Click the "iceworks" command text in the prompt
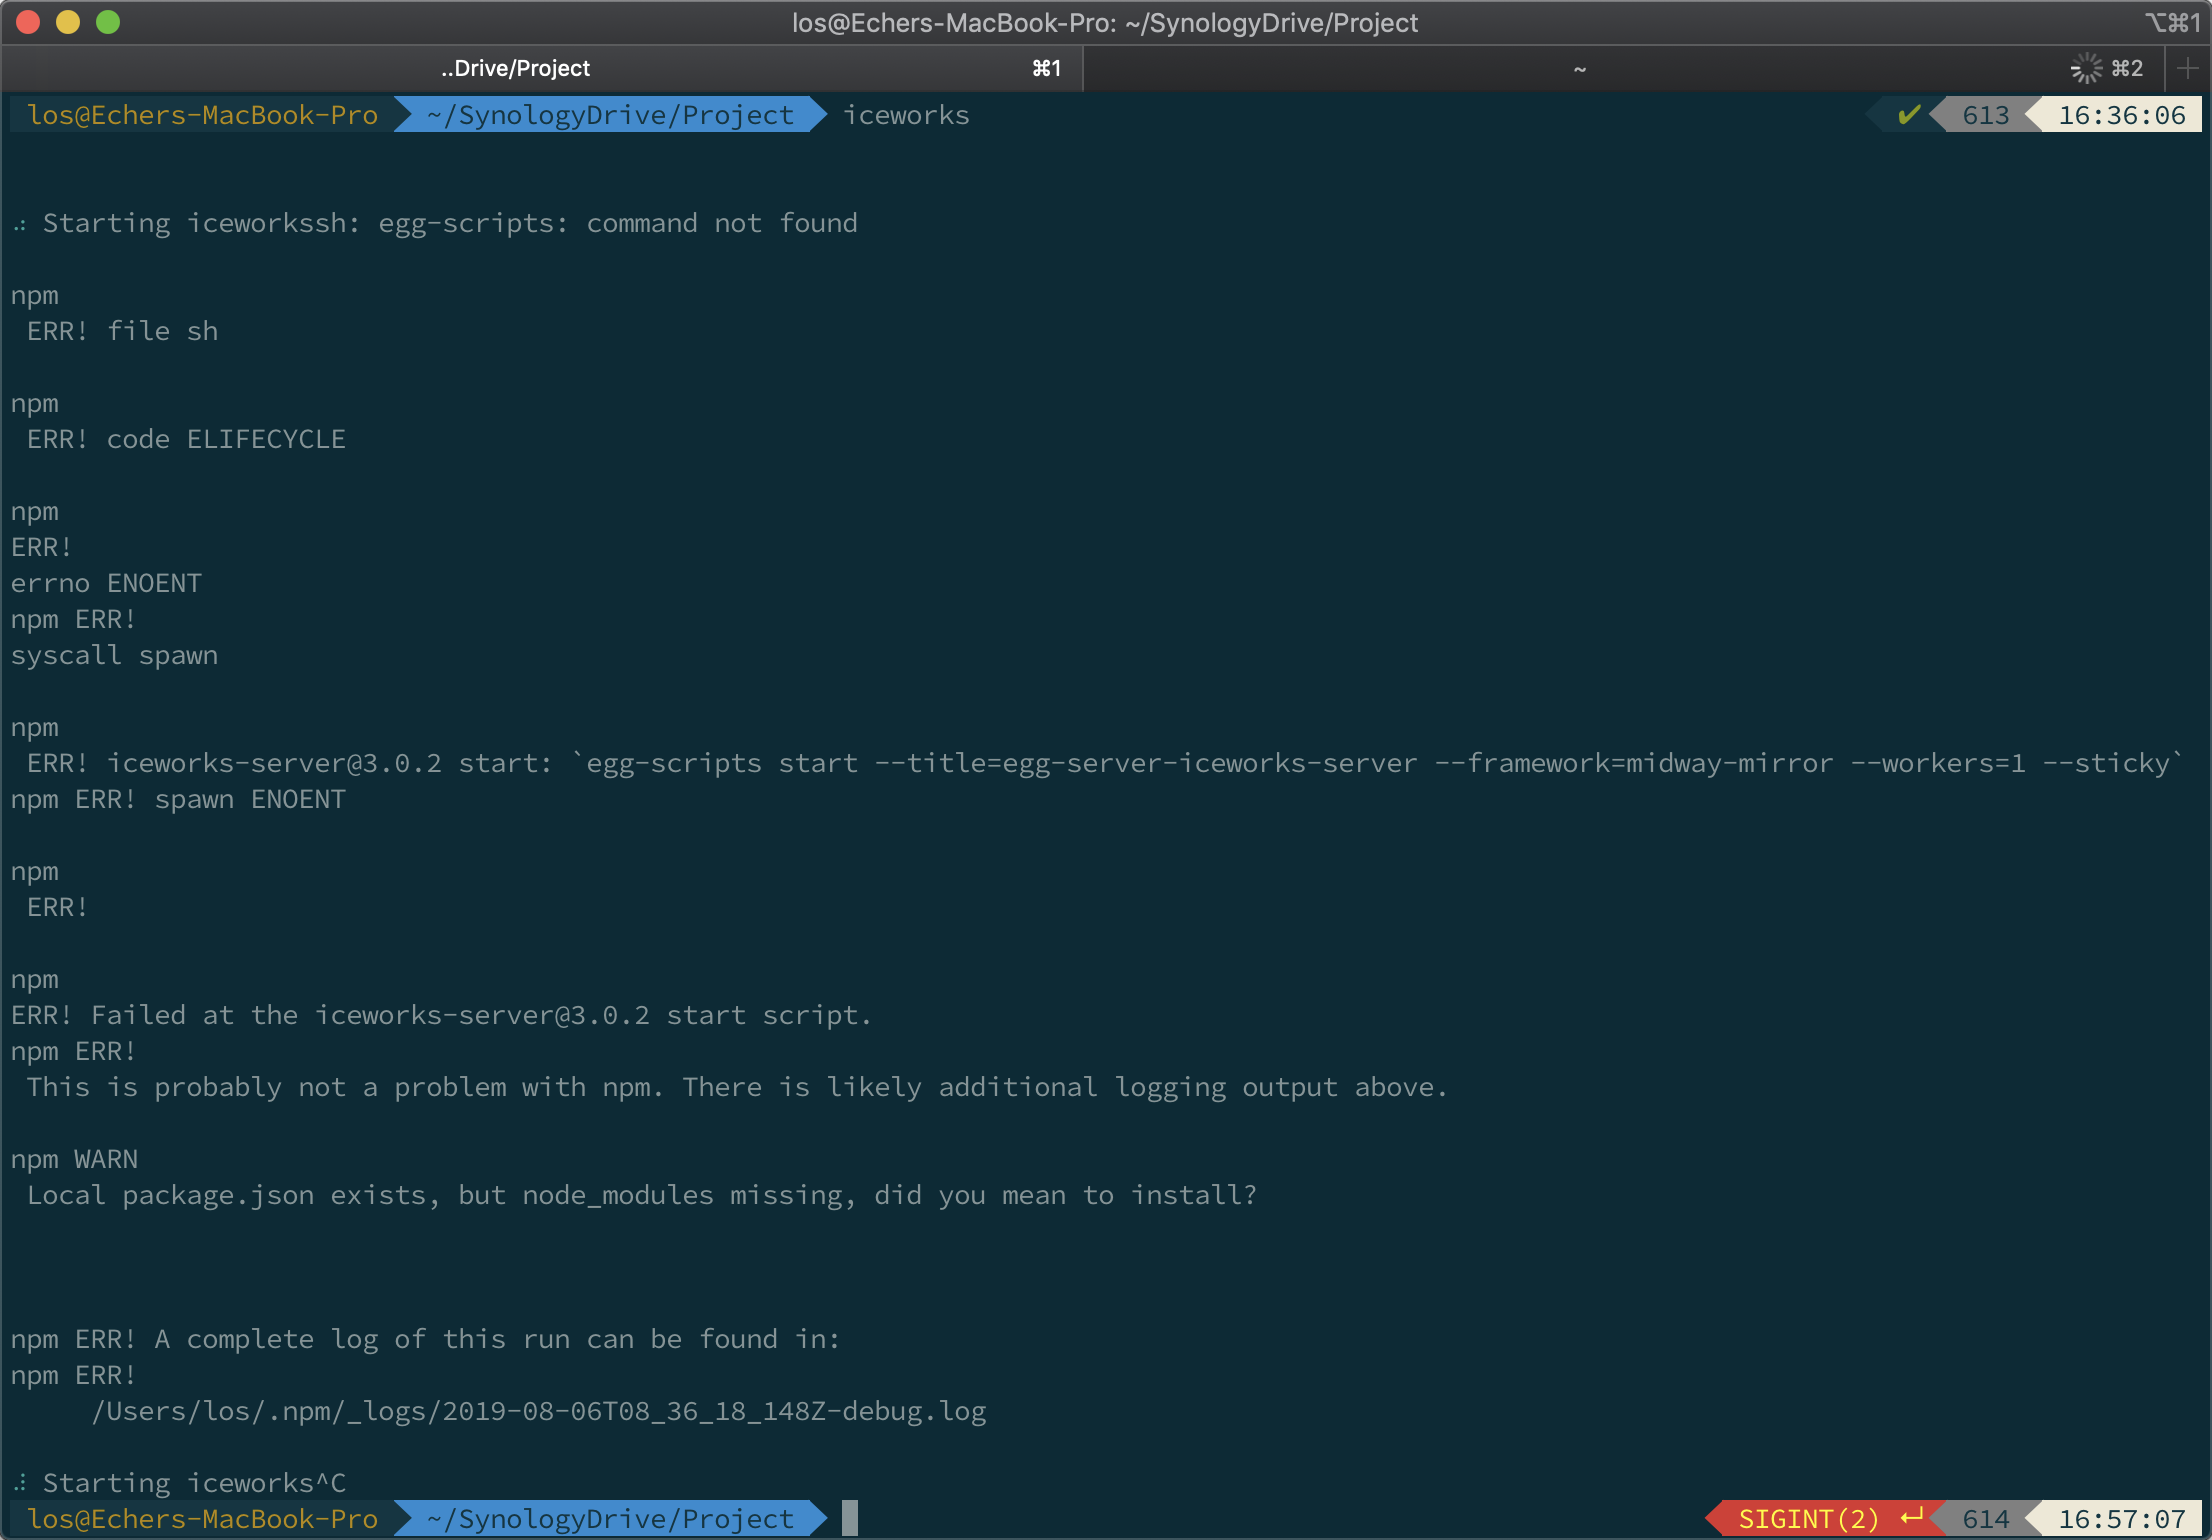Viewport: 2212px width, 1540px height. 905,114
